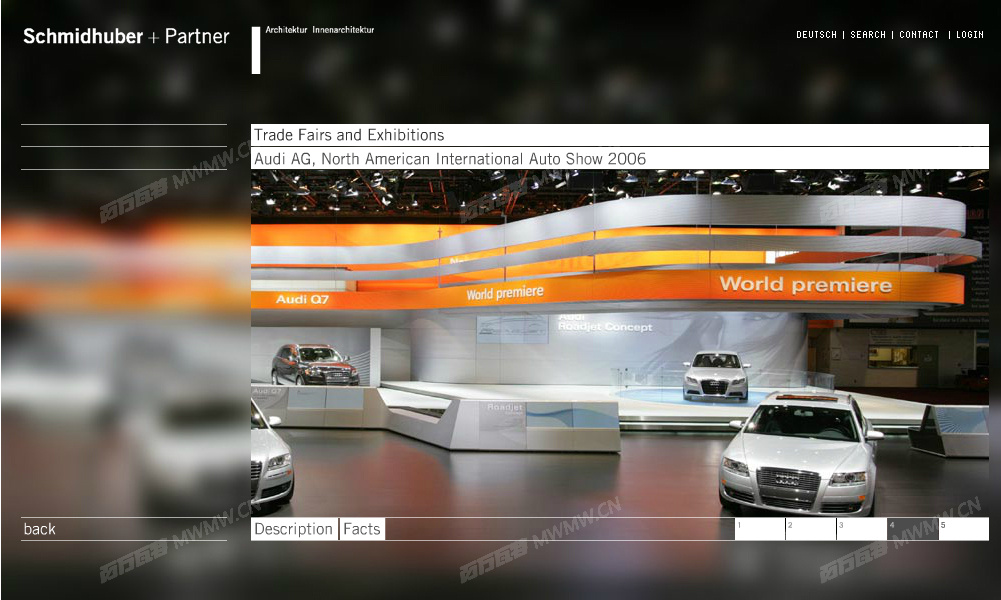Go back via the back link
The width and height of the screenshot is (1001, 600).
(x=40, y=529)
